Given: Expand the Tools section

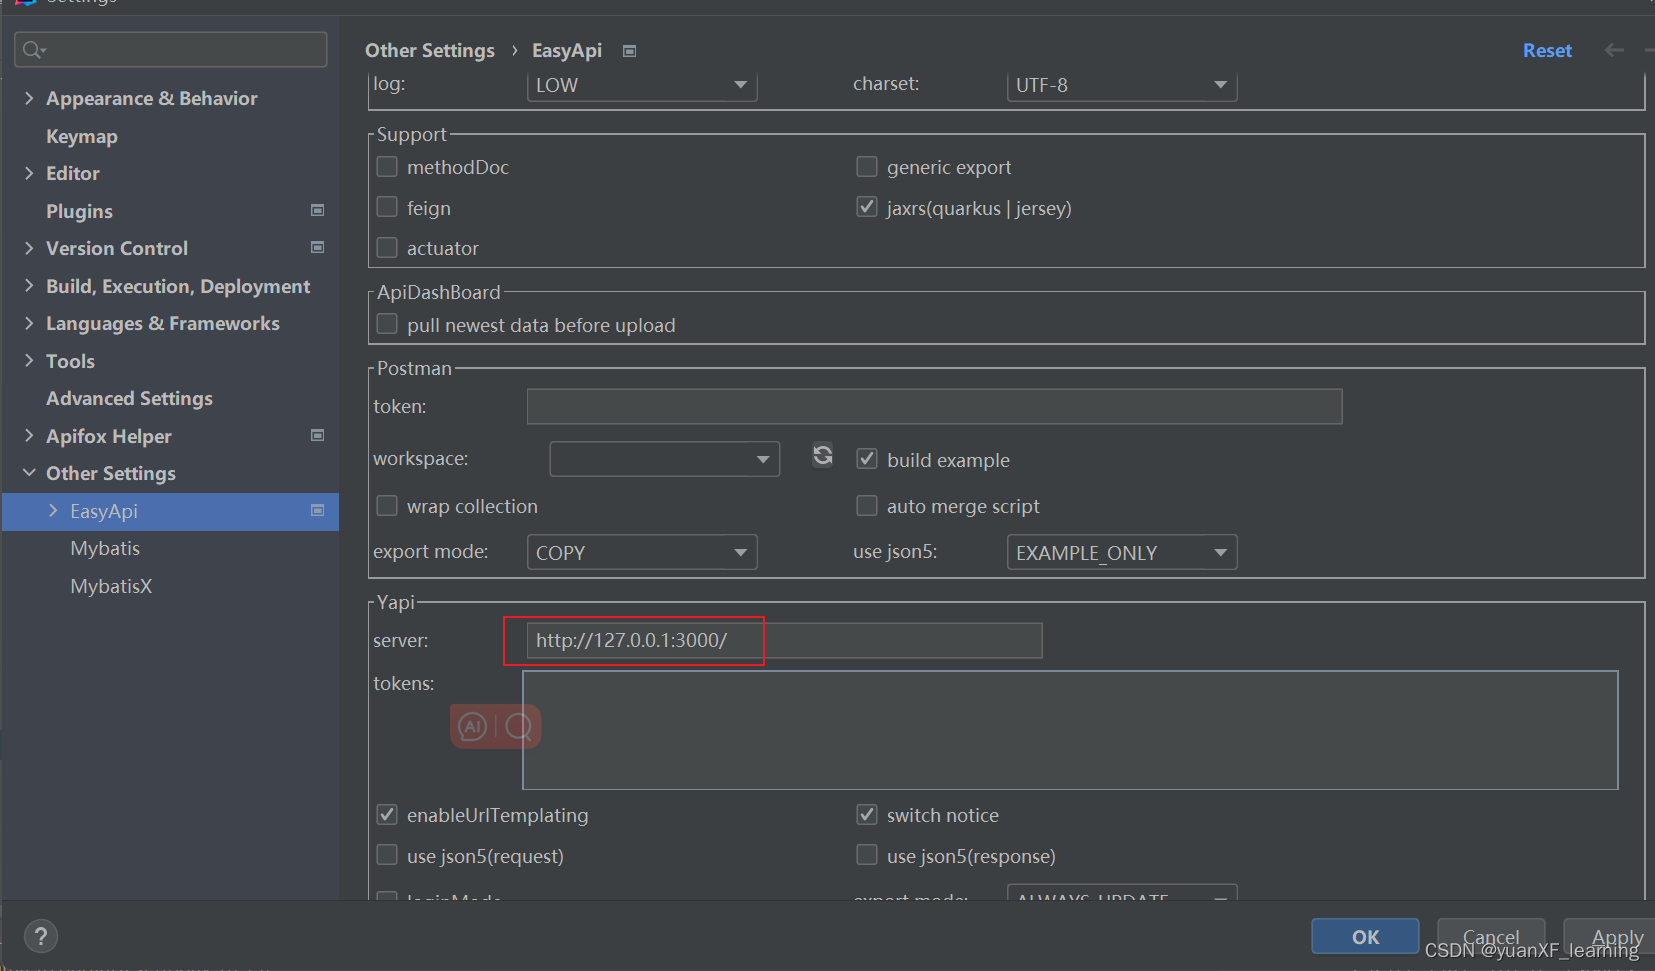Looking at the screenshot, I should (29, 361).
